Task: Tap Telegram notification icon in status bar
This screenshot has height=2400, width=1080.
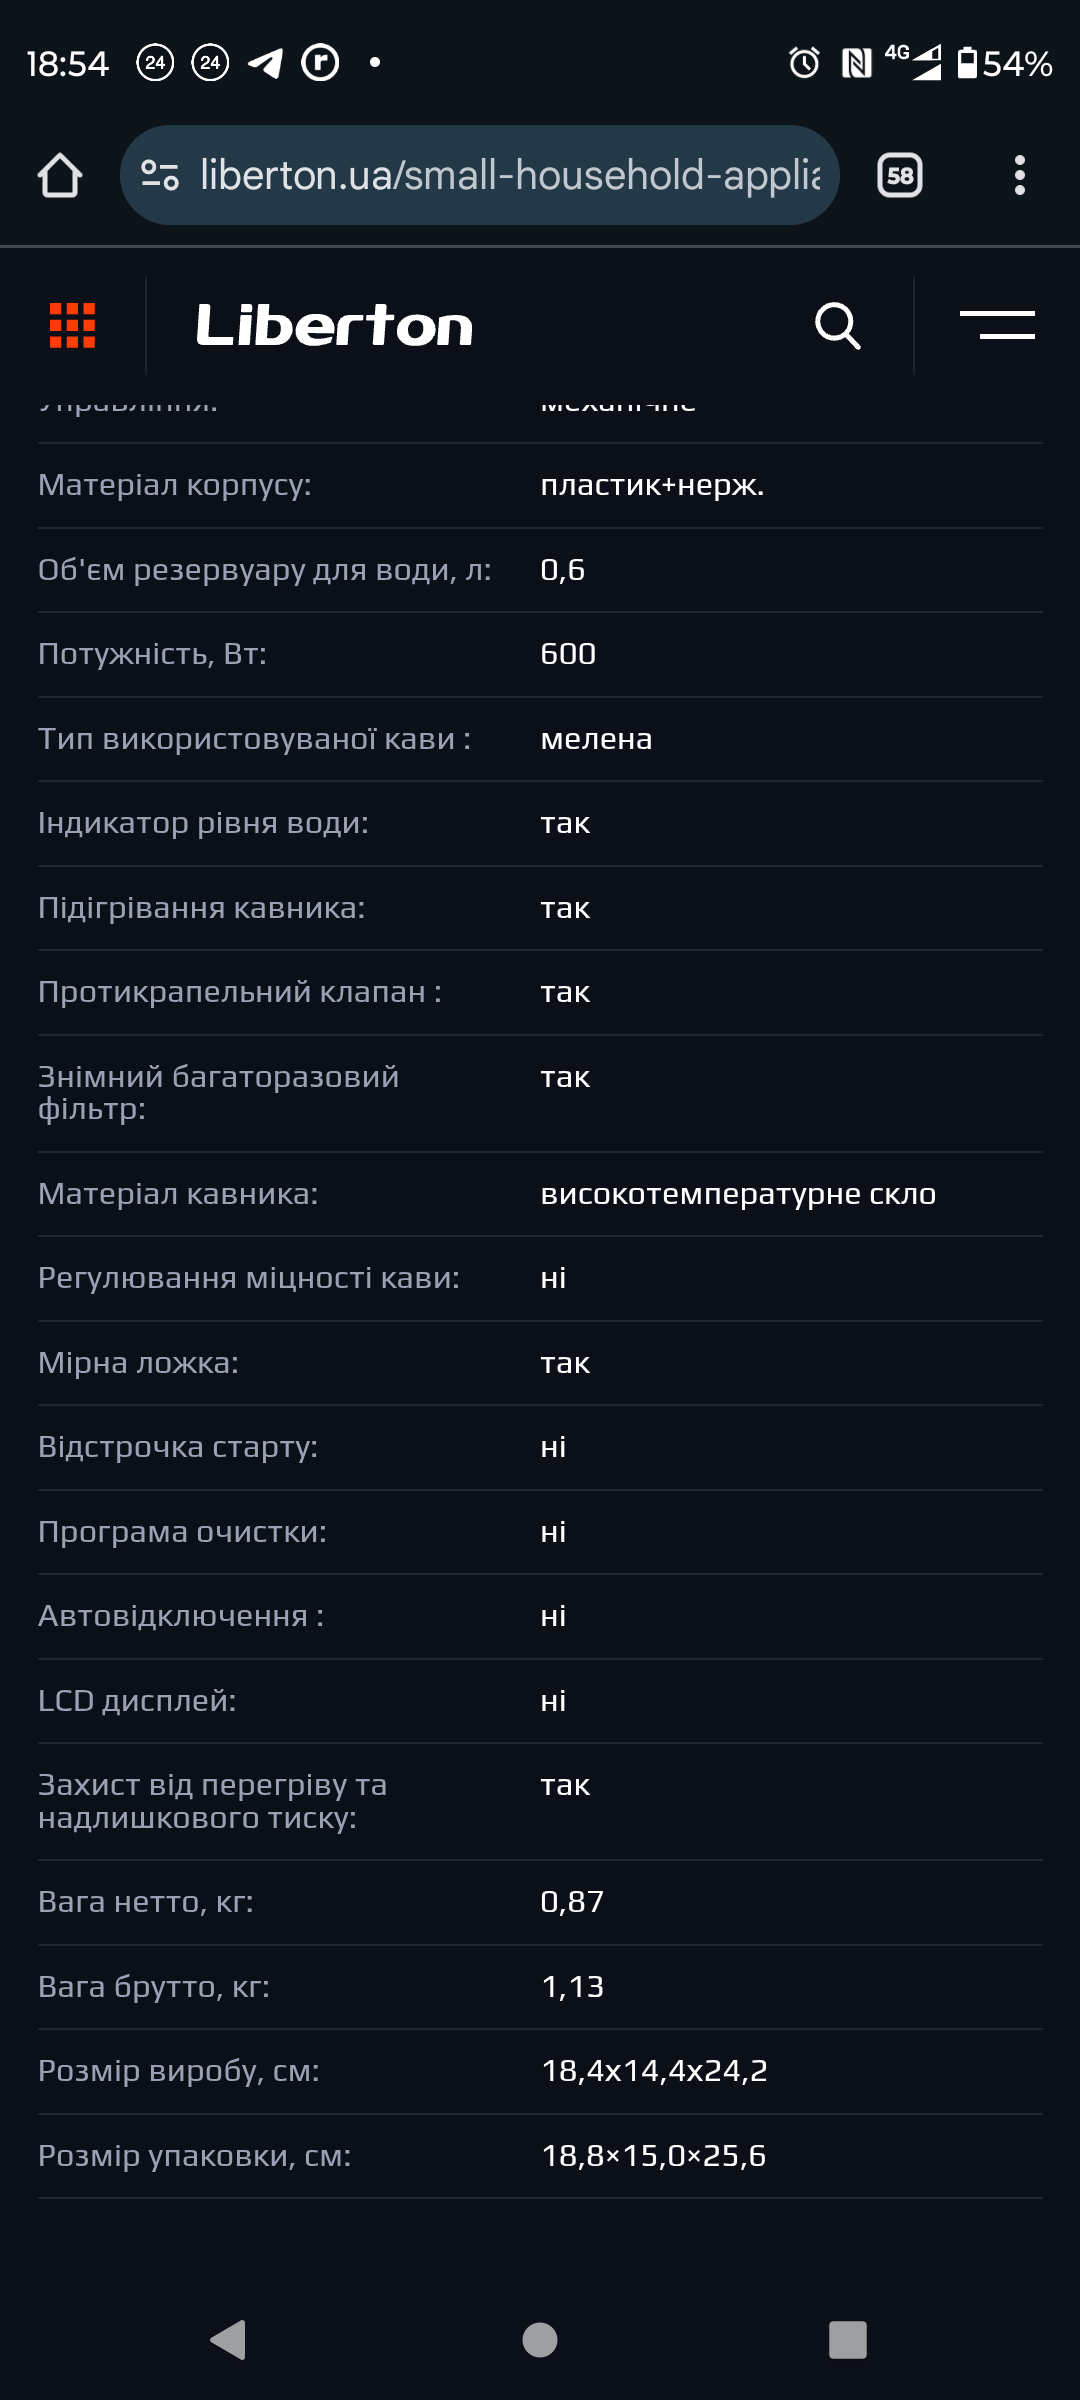Action: tap(266, 63)
